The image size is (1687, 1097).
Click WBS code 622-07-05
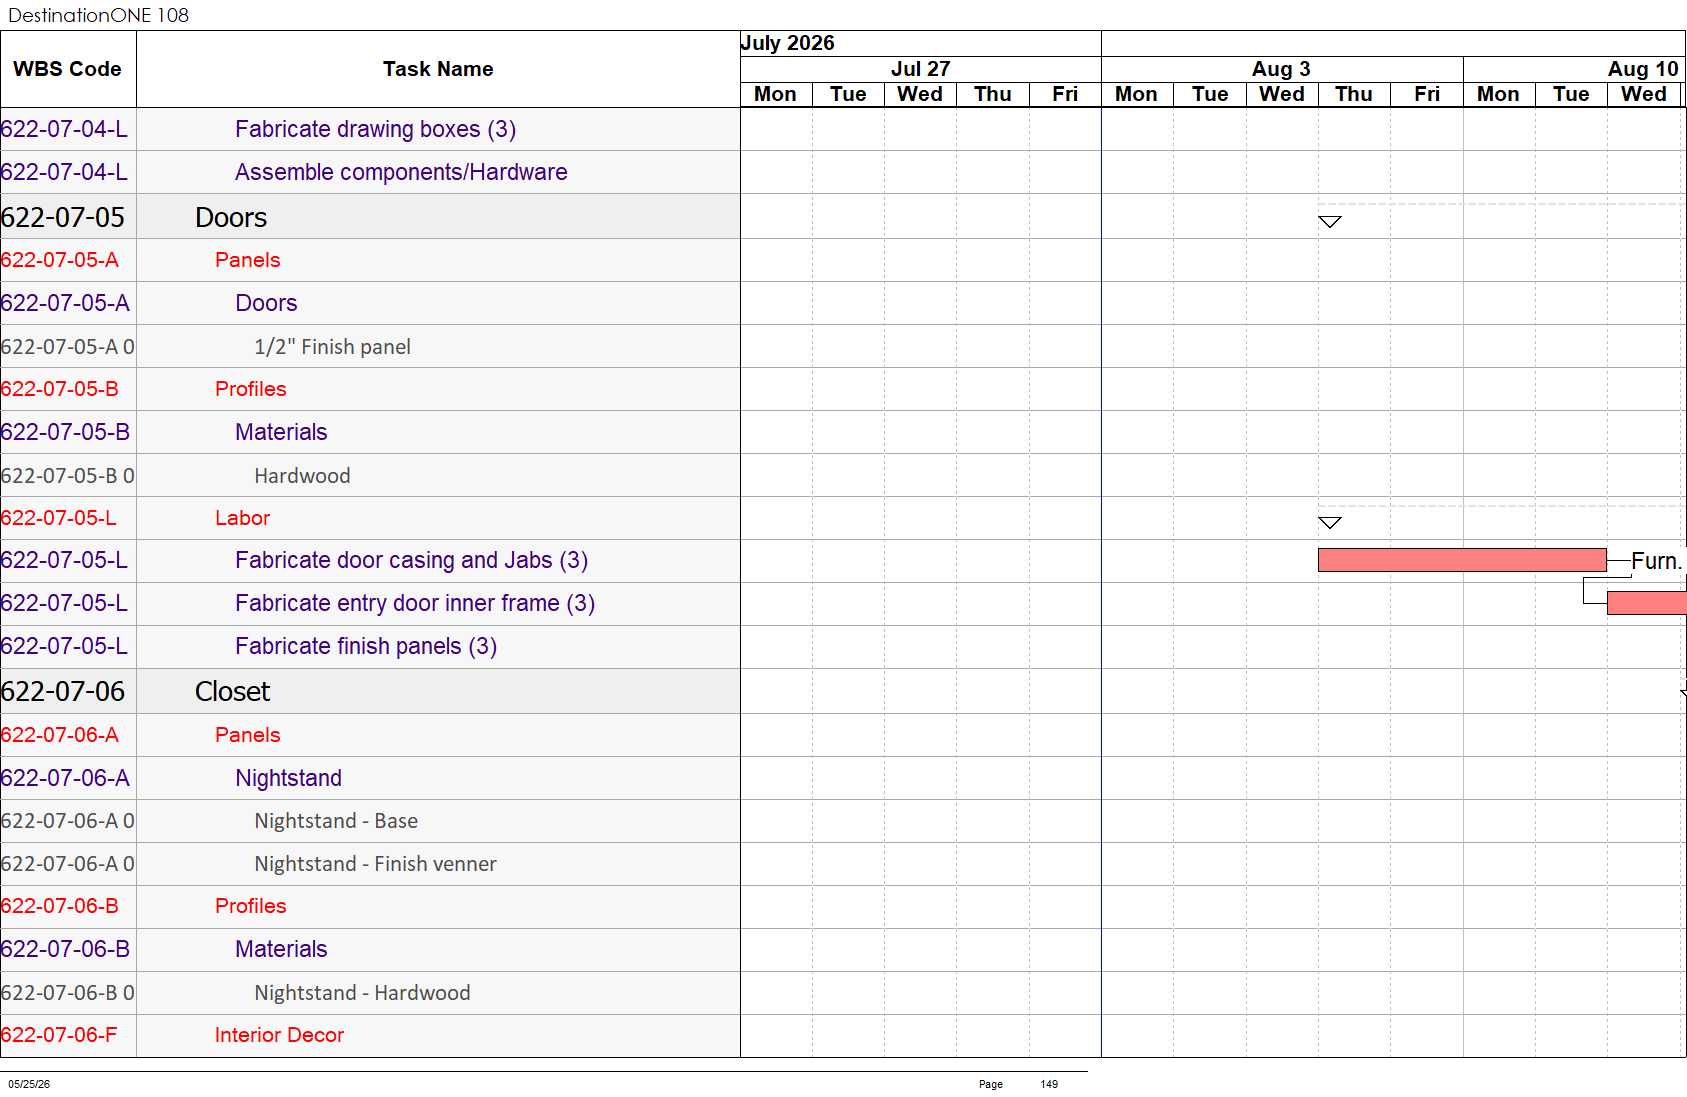point(63,217)
